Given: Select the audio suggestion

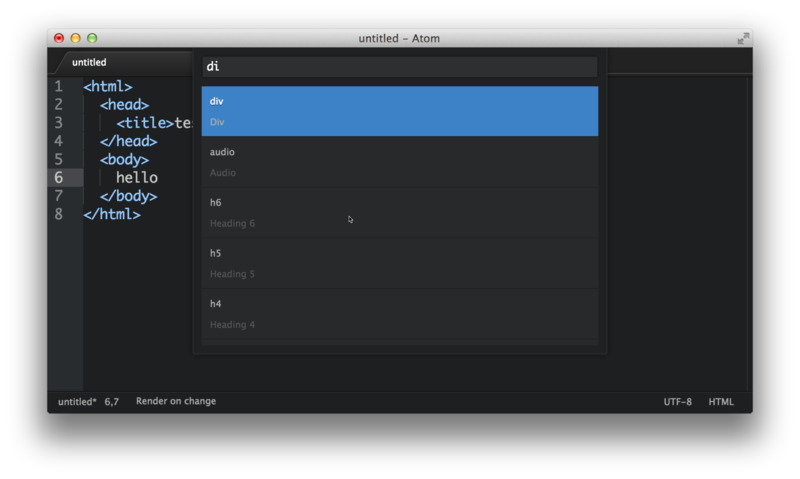Looking at the screenshot, I should point(399,162).
